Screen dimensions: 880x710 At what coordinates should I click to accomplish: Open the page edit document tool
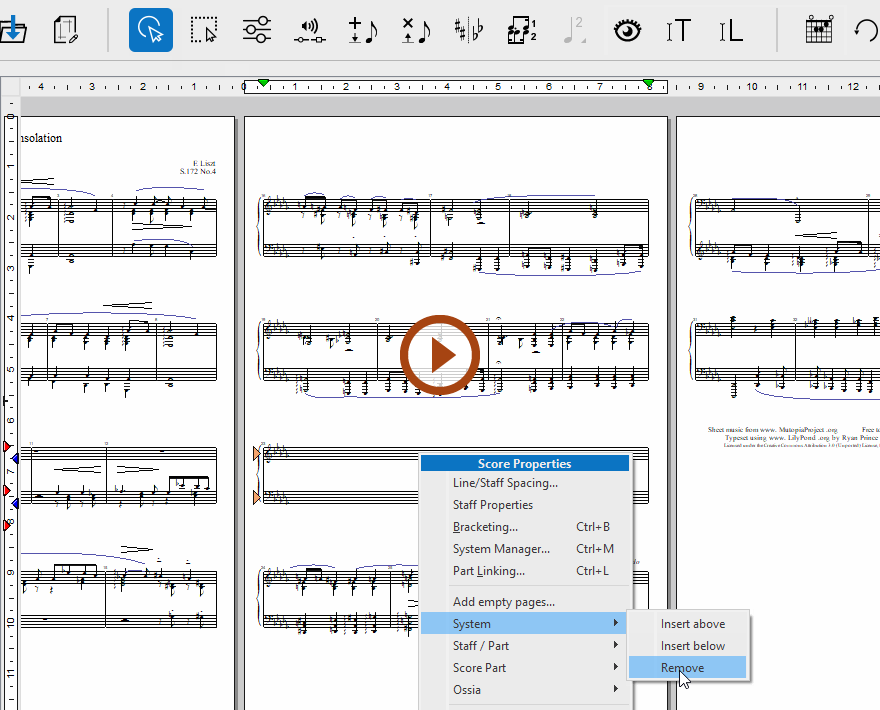pyautogui.click(x=66, y=30)
